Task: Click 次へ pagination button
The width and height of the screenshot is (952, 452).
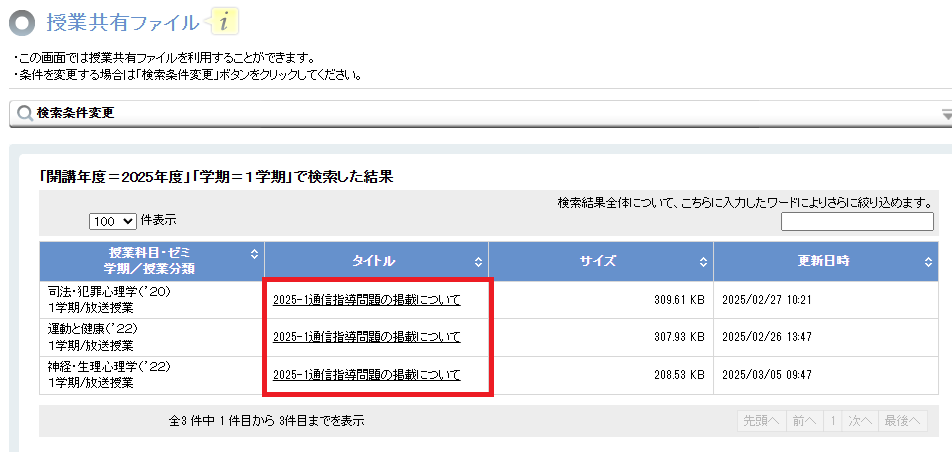Action: point(860,420)
